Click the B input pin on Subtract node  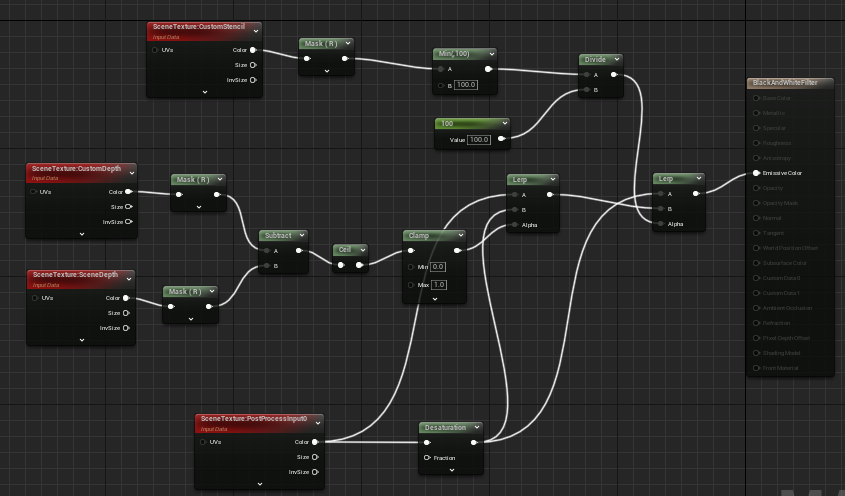click(x=266, y=267)
